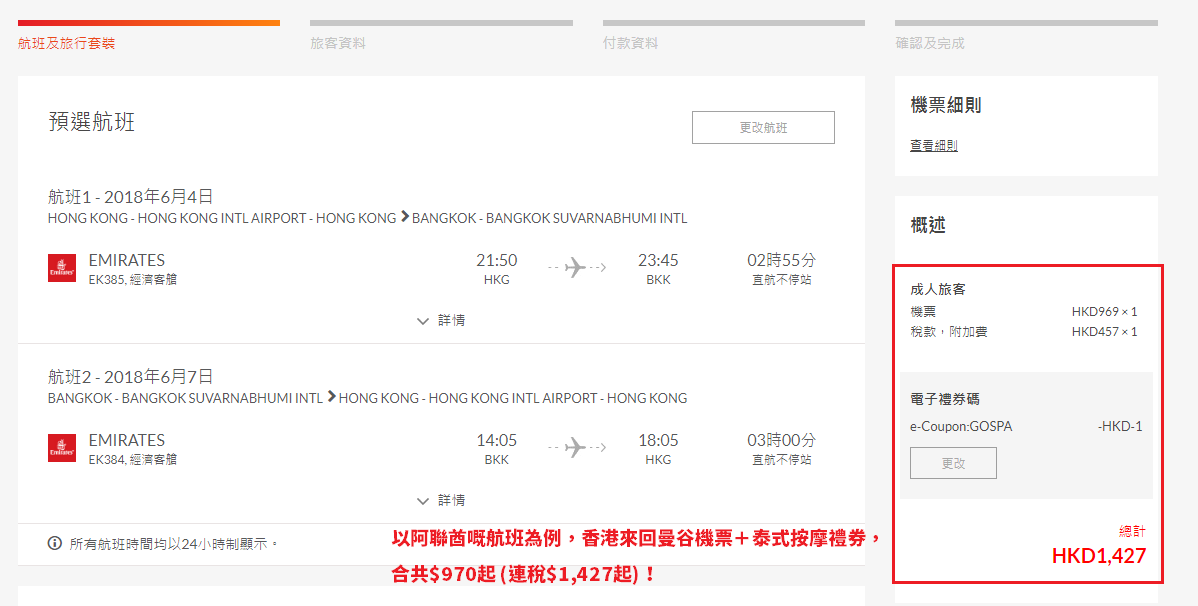Click the 更改 e-coupon button
This screenshot has height=606, width=1198.
(953, 463)
